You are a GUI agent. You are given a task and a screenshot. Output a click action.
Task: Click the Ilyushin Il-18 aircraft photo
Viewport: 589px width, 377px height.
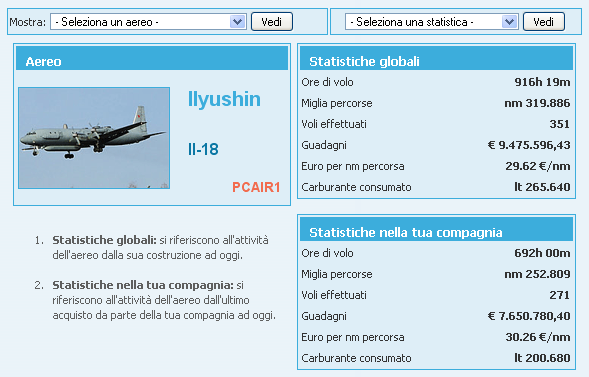[x=94, y=138]
